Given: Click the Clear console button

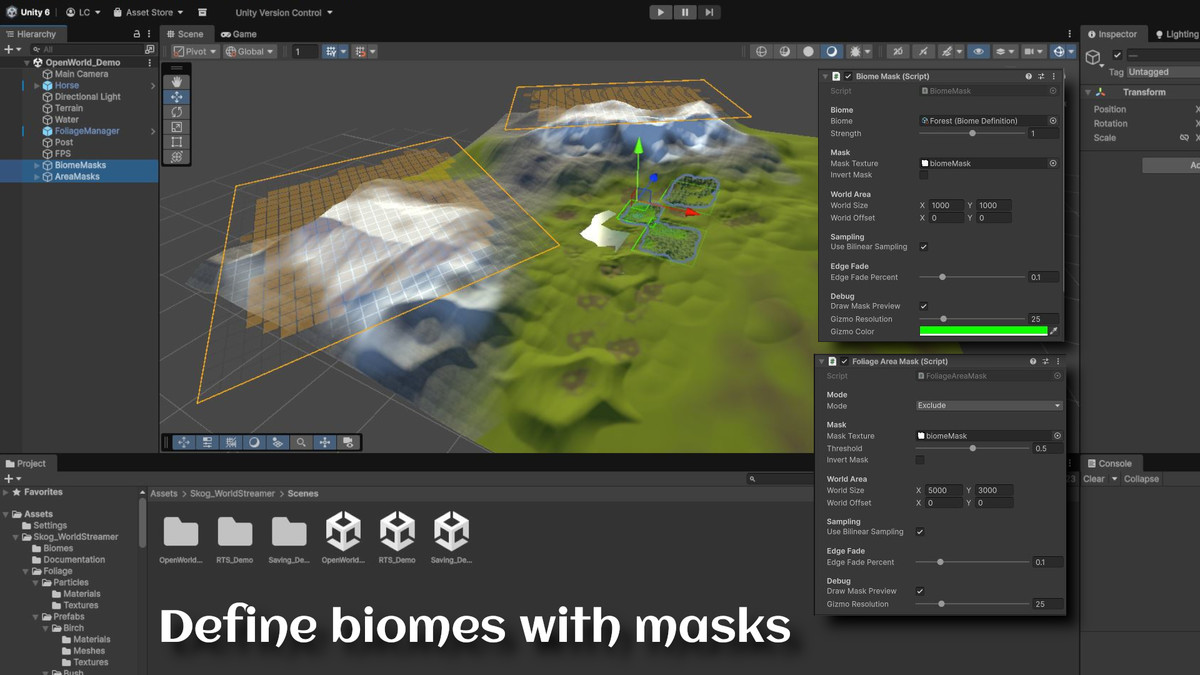Looking at the screenshot, I should 1094,479.
